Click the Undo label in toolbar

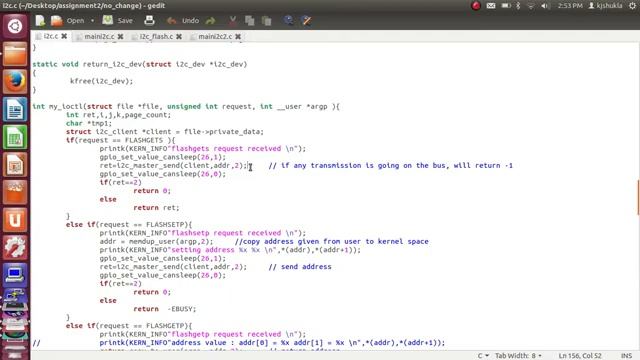190,20
